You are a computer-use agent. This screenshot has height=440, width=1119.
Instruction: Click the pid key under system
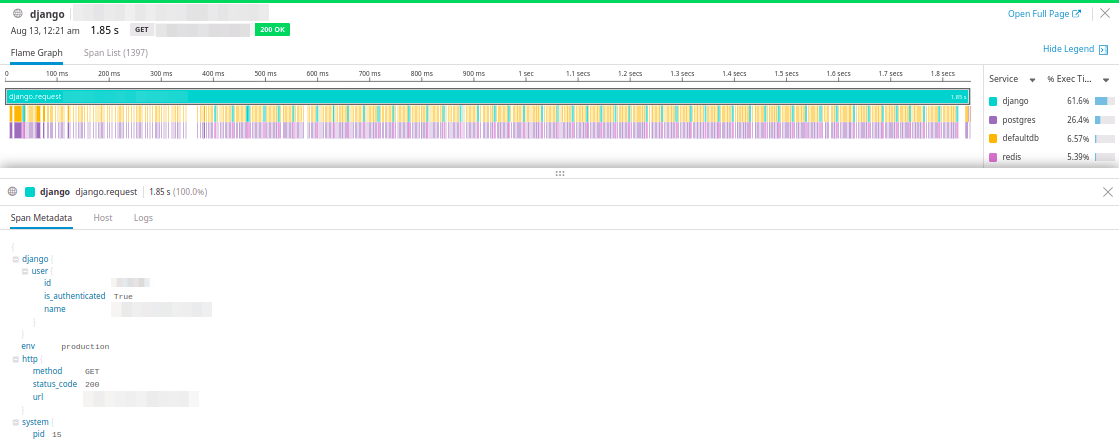(x=39, y=434)
